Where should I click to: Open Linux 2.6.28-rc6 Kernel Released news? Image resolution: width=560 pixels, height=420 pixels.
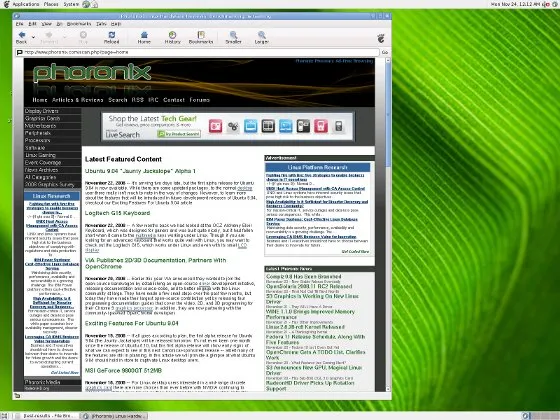305,327
